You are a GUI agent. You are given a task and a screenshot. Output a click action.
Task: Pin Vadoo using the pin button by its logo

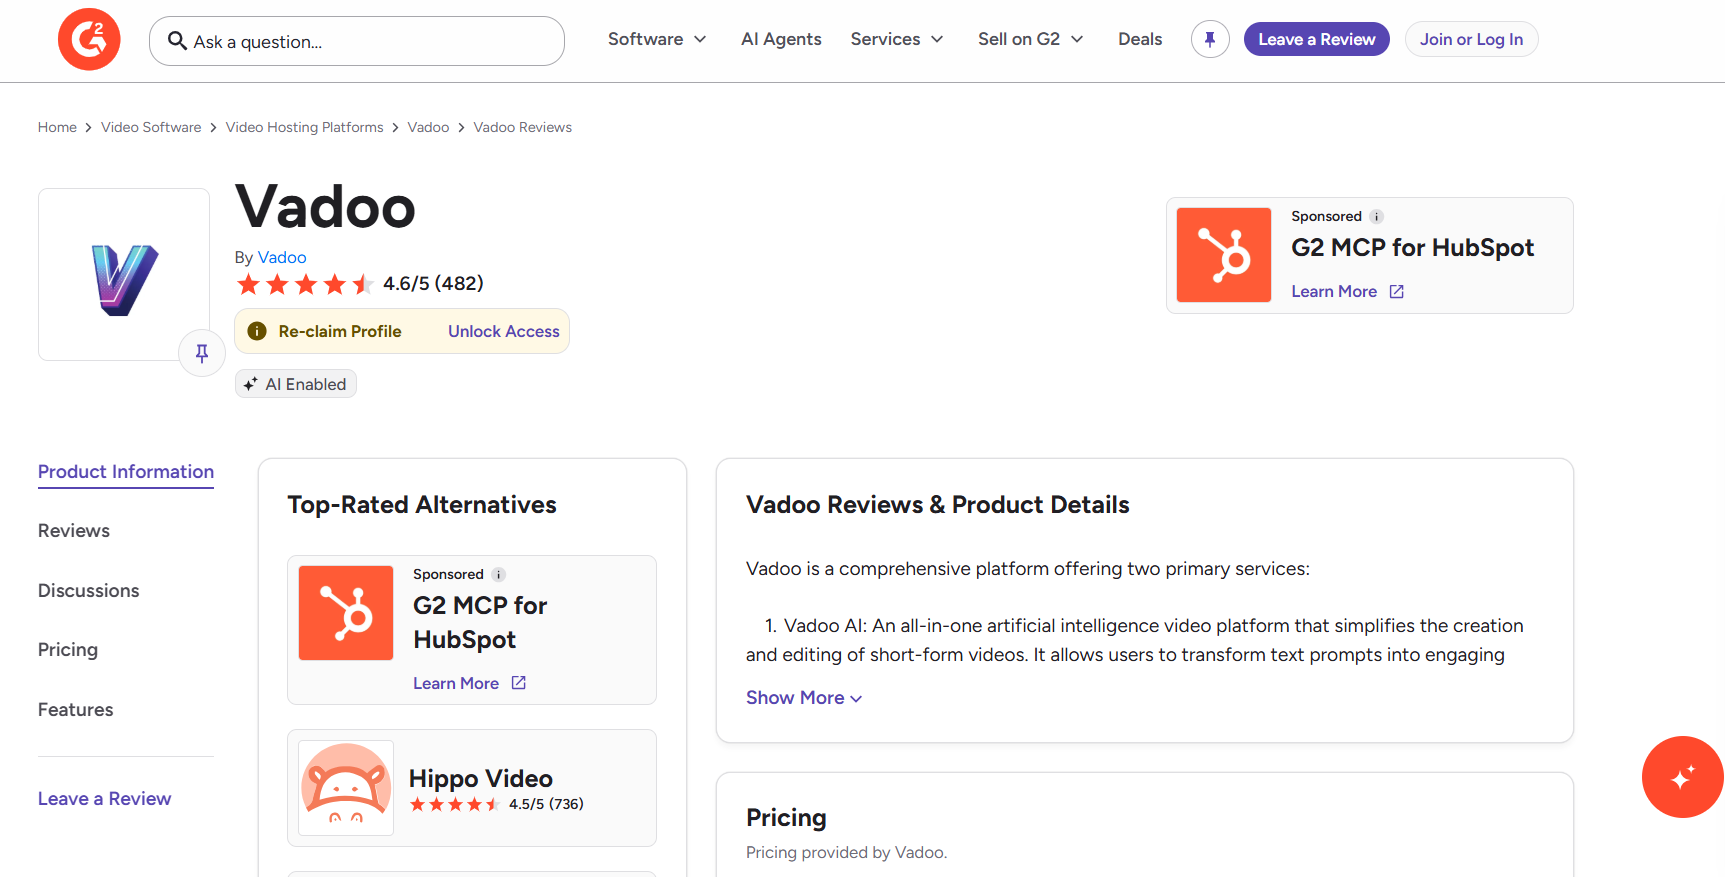coord(202,353)
